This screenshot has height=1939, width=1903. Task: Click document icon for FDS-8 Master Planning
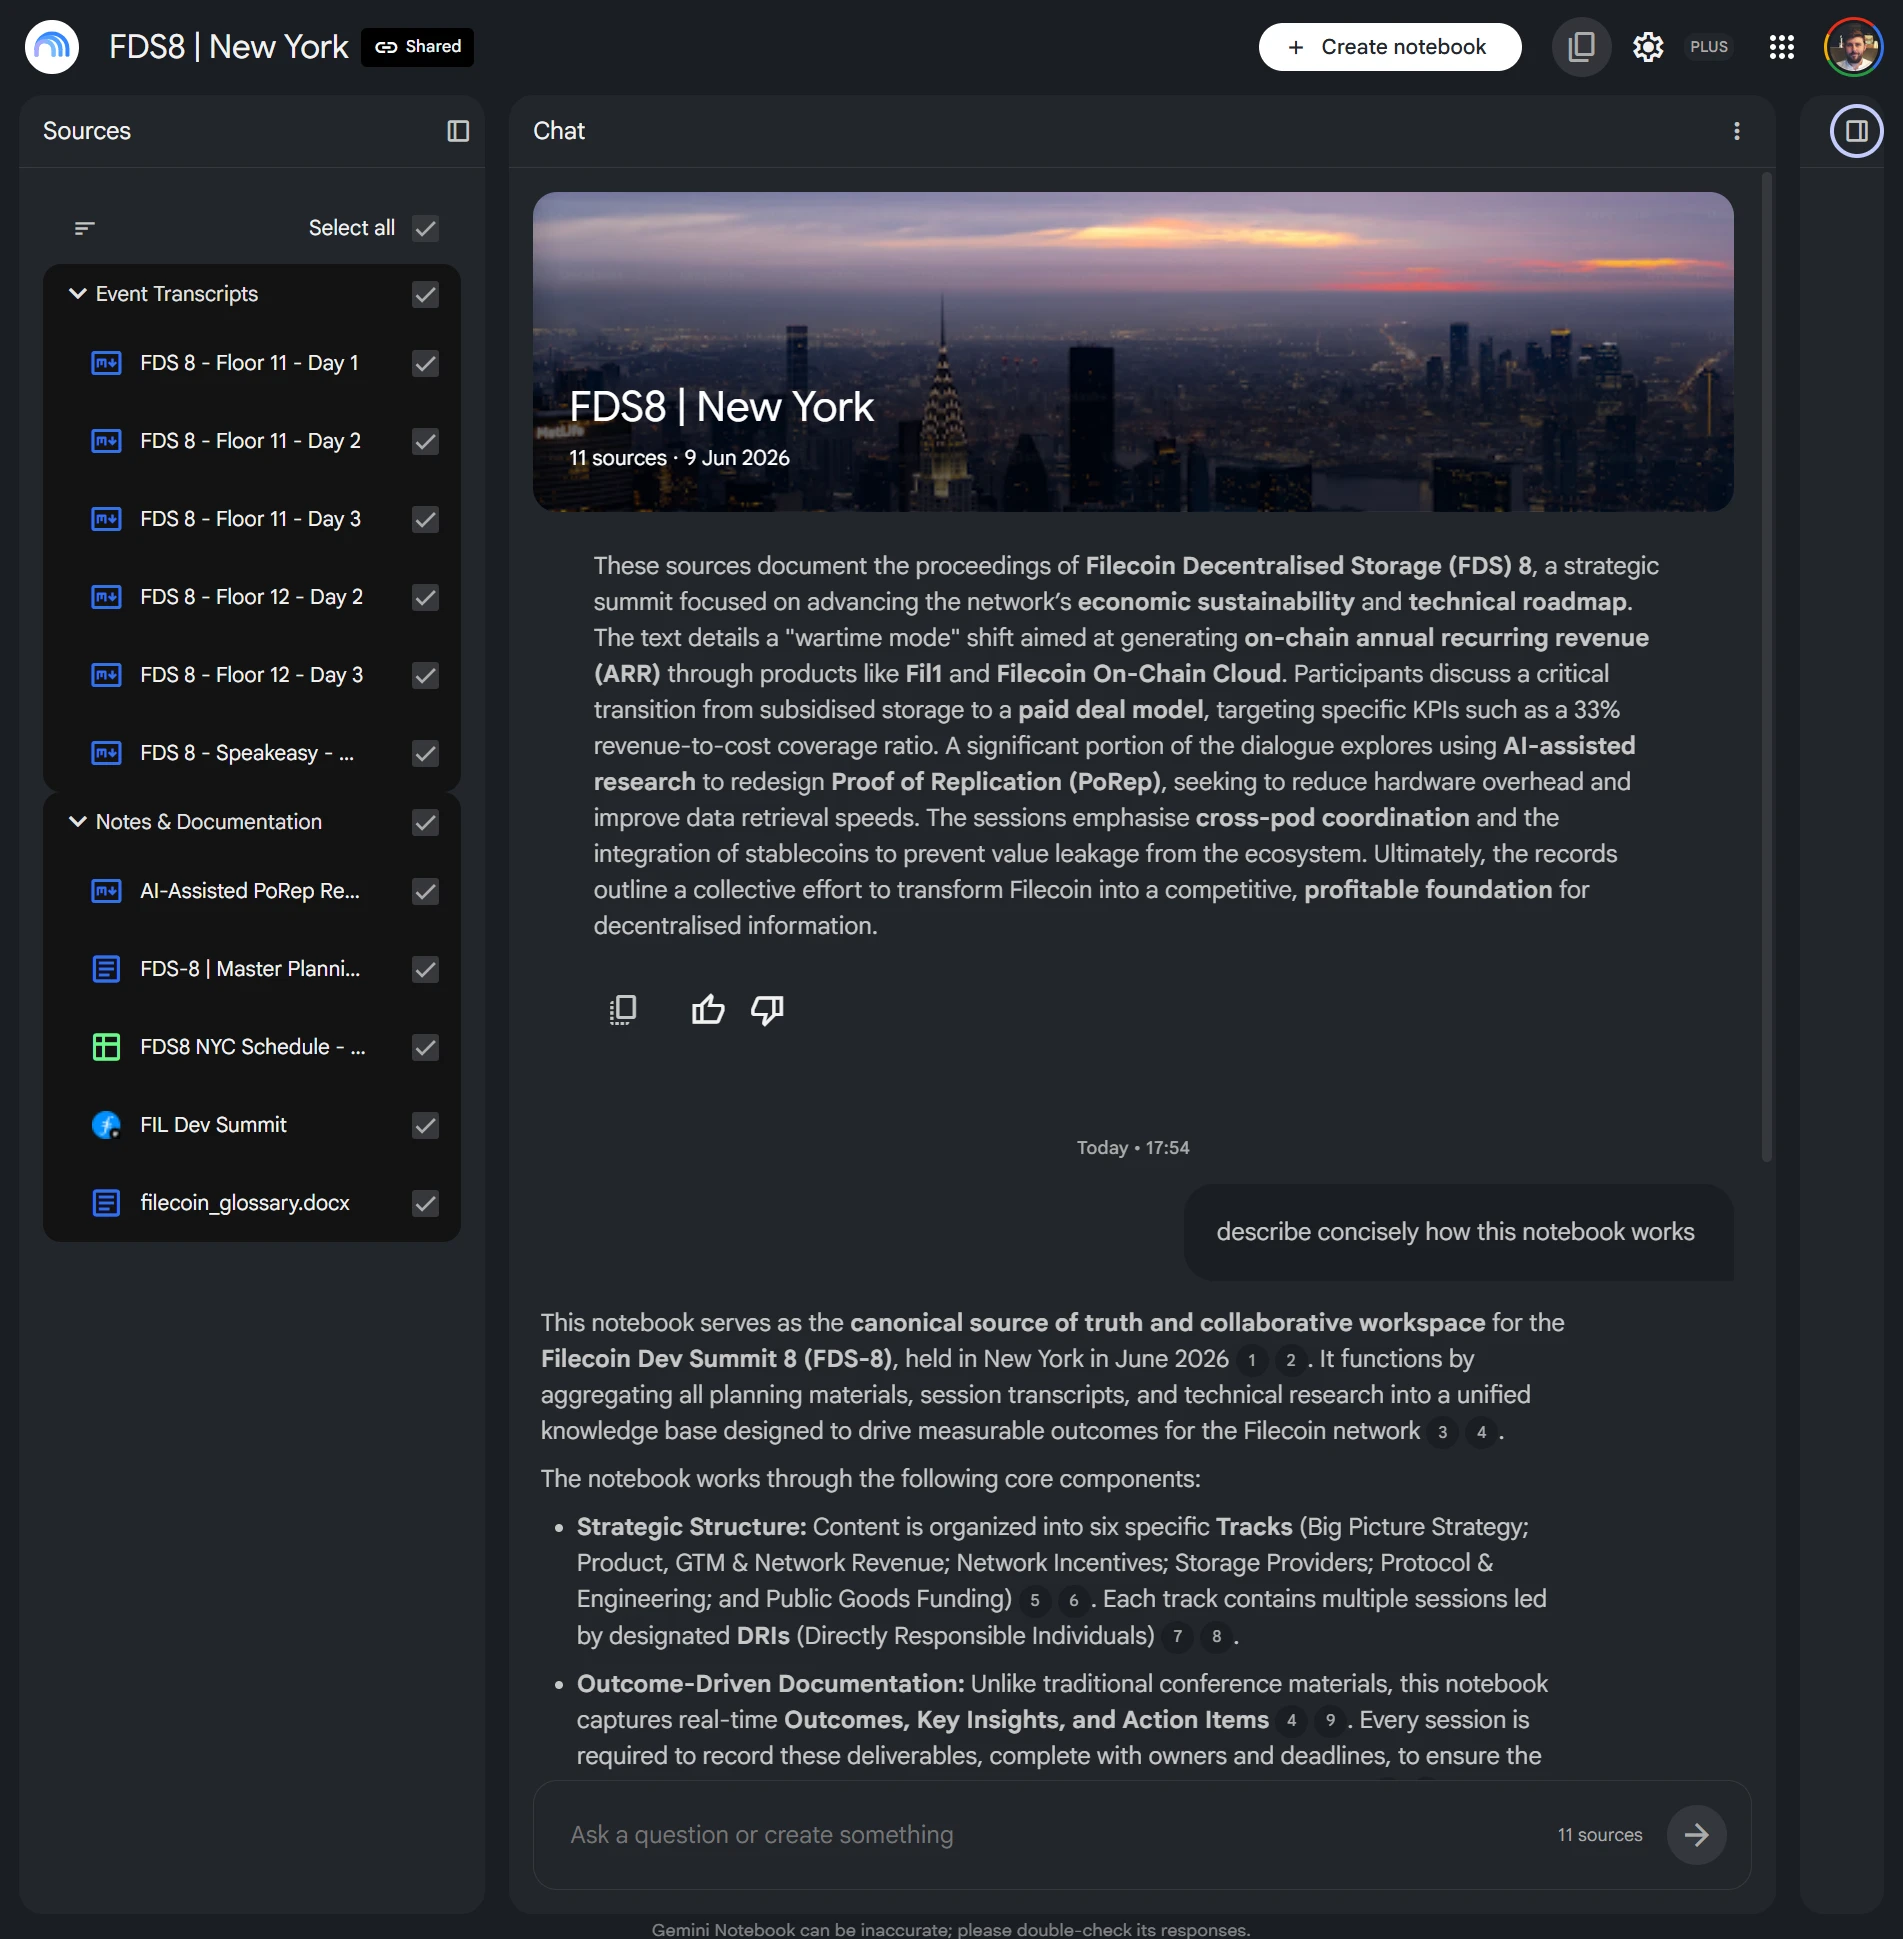106,969
